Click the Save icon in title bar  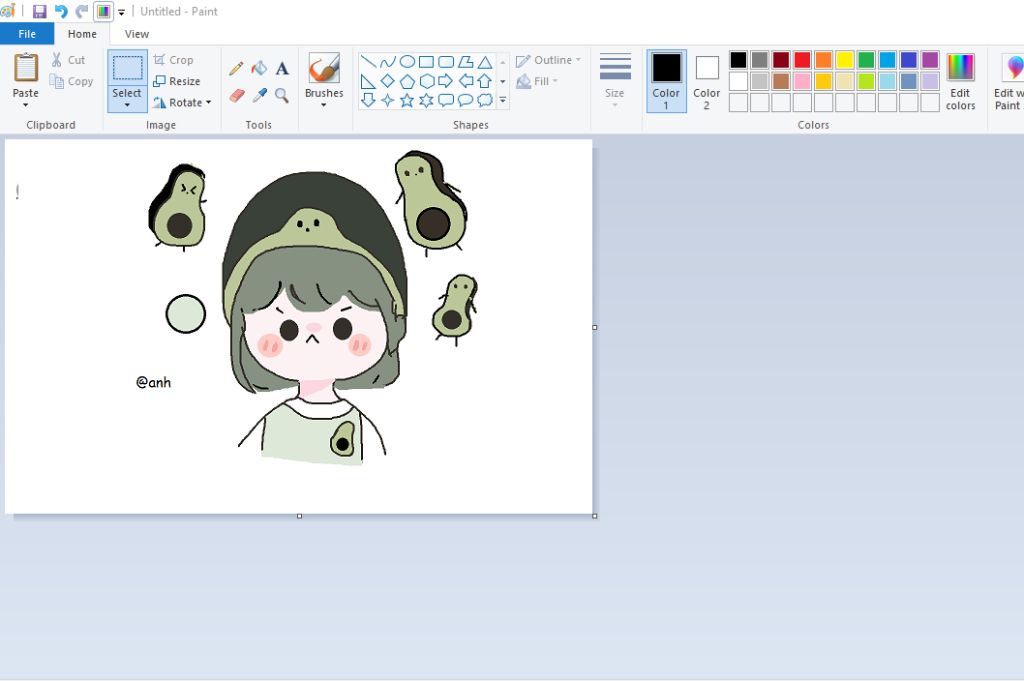(39, 11)
